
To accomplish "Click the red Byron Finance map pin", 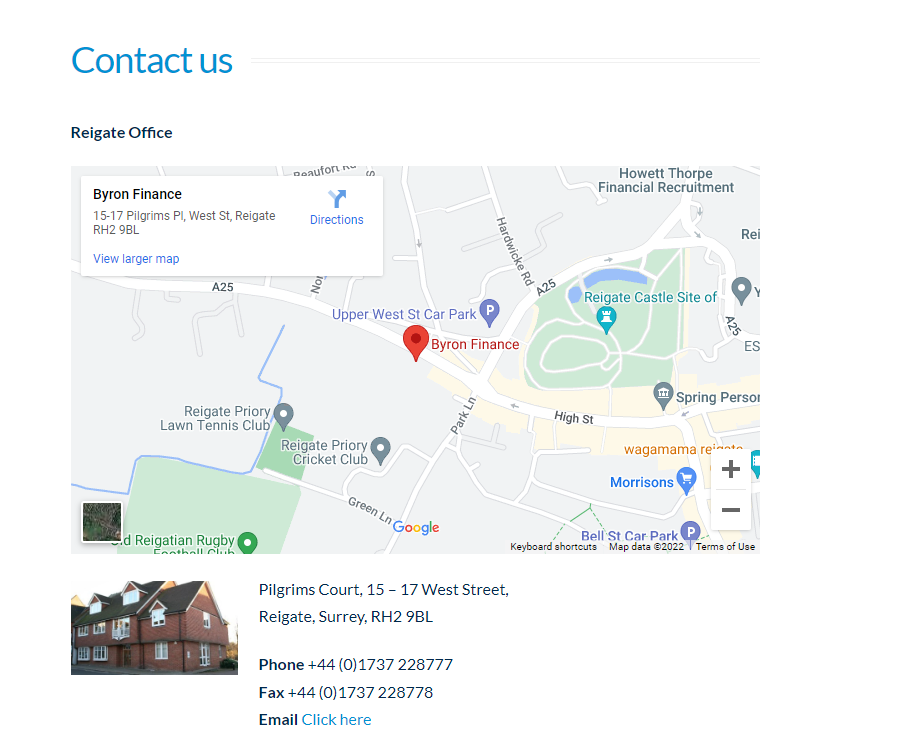I will coord(415,343).
